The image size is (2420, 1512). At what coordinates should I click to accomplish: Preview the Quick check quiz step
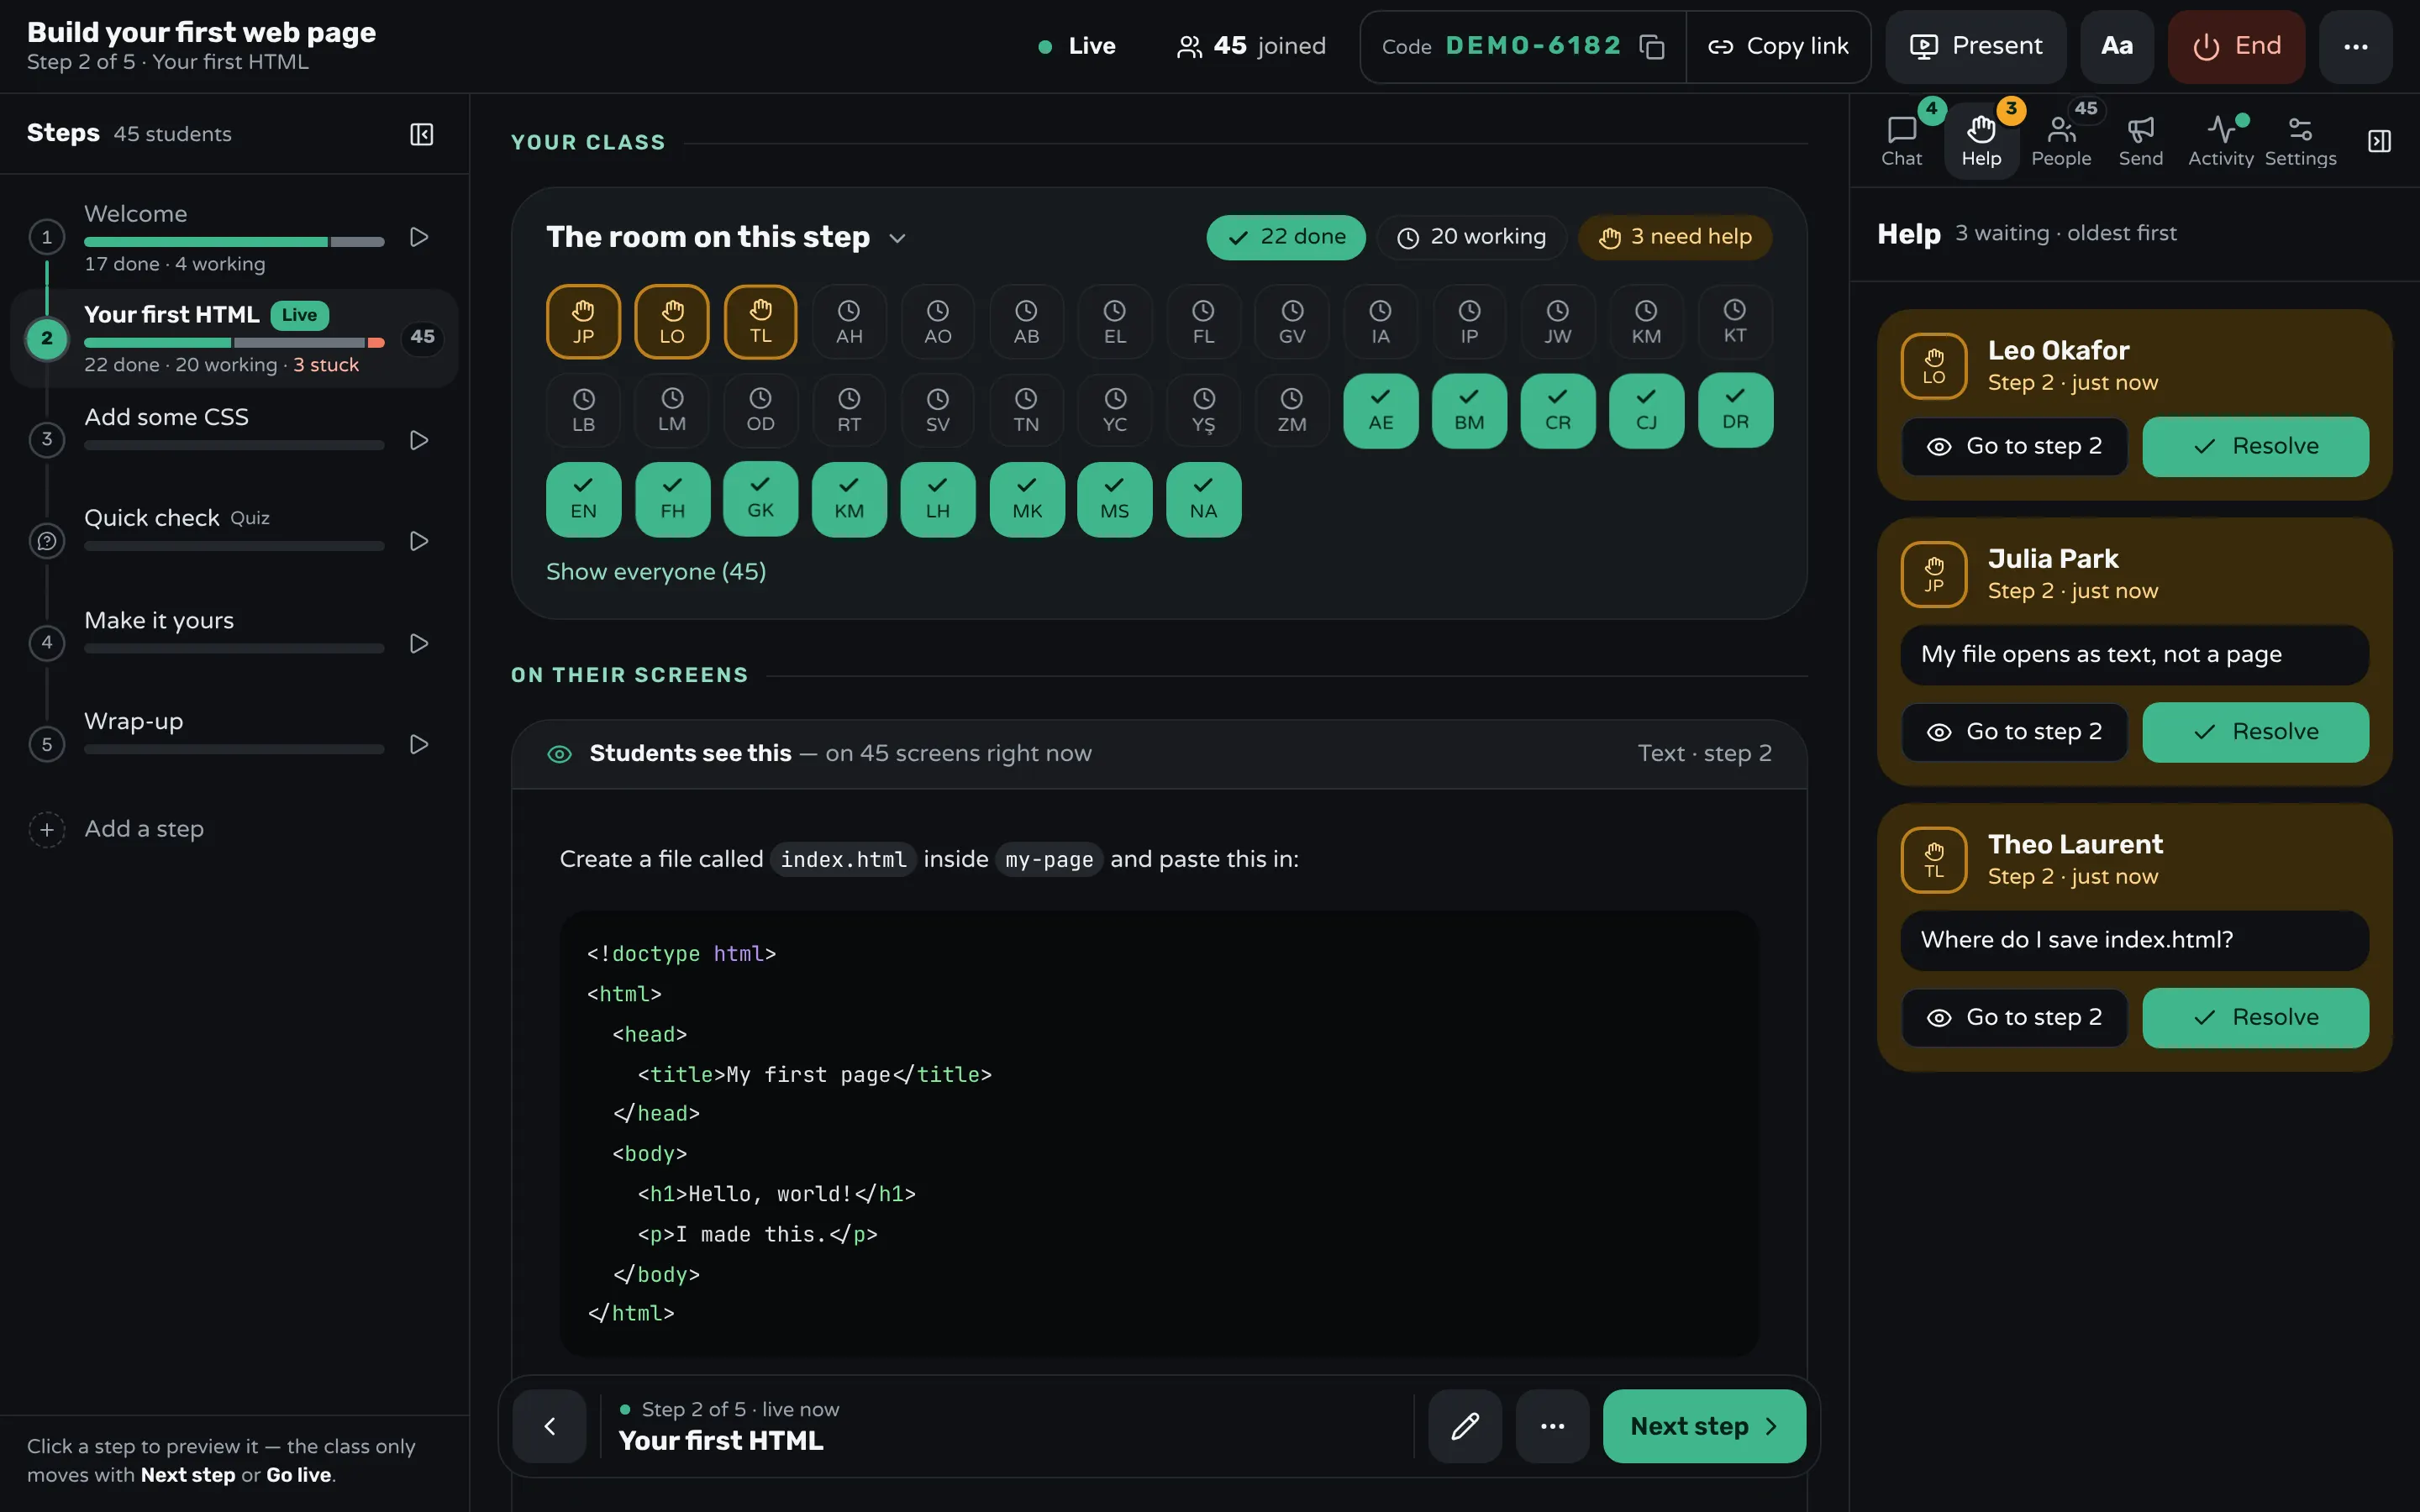(419, 541)
